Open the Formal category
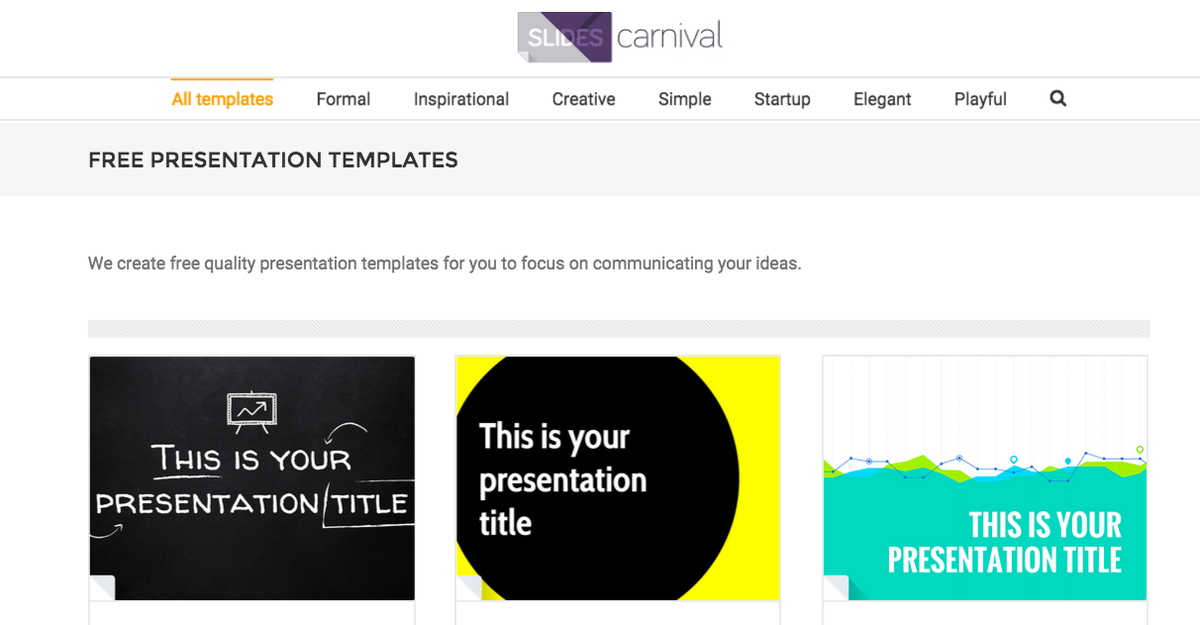The width and height of the screenshot is (1200, 625). [x=343, y=99]
